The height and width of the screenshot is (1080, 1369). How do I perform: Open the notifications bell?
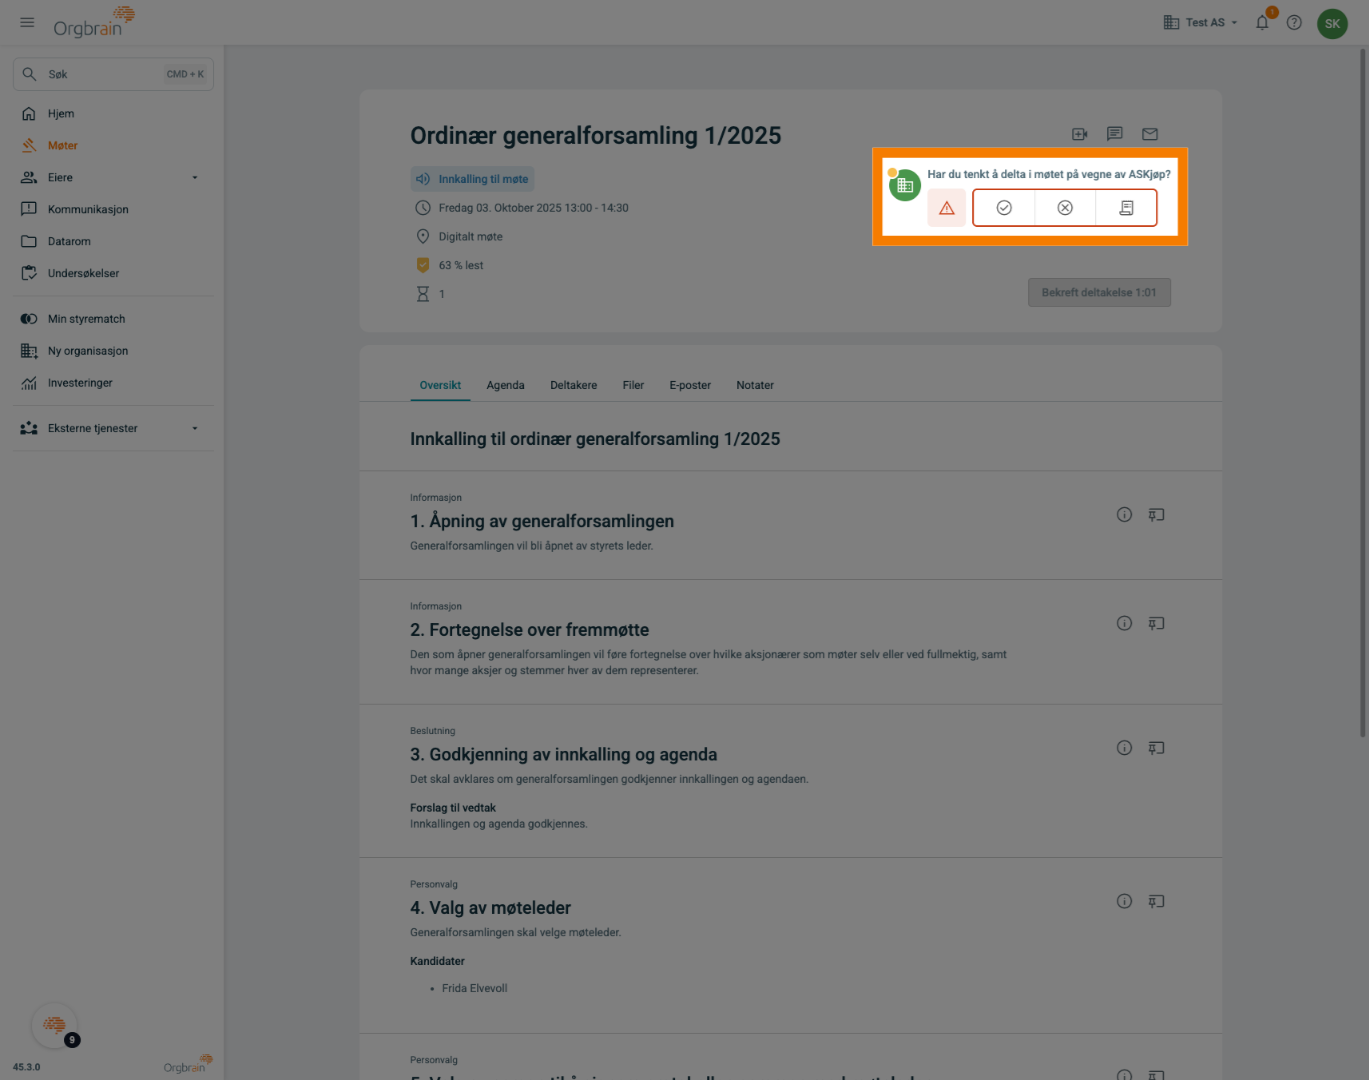[1262, 23]
